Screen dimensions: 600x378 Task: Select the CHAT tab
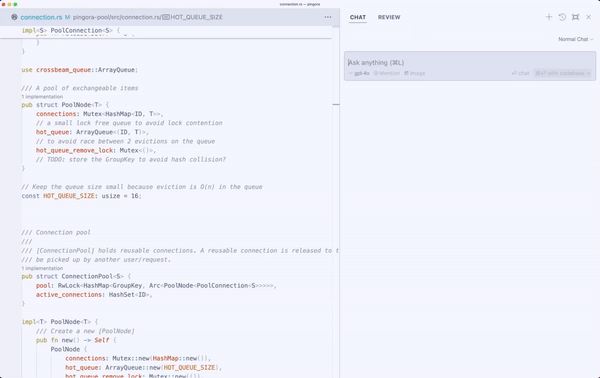point(358,17)
